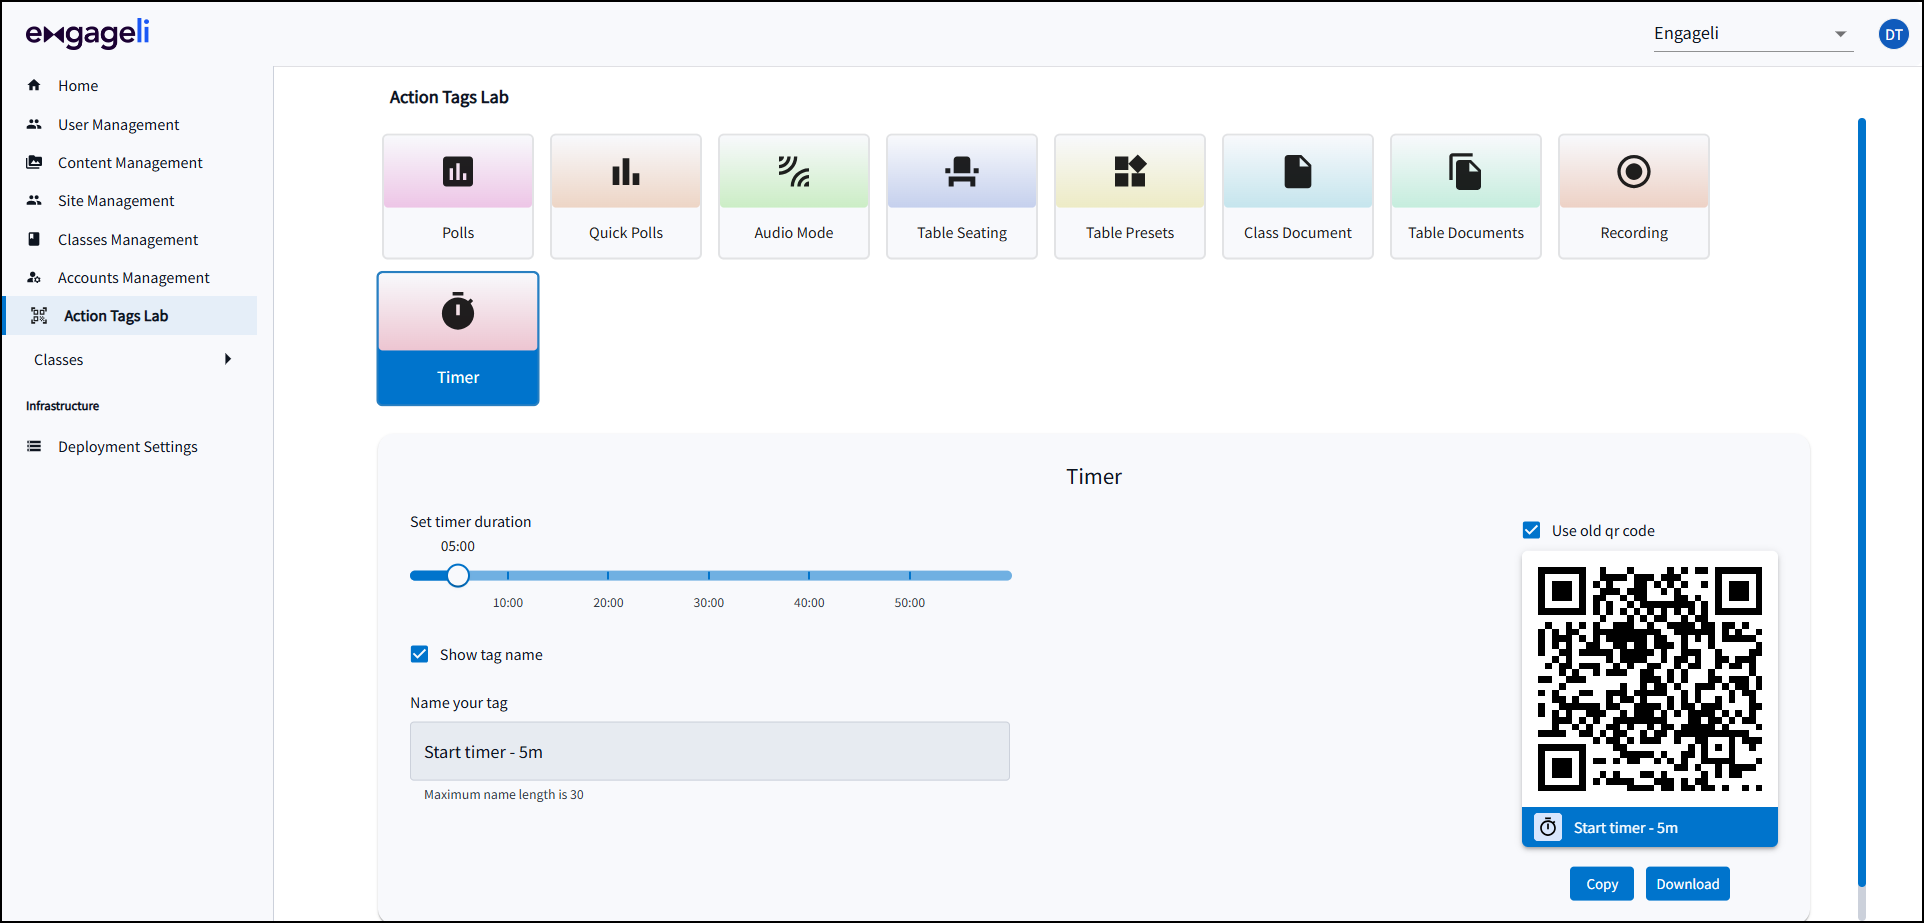This screenshot has height=923, width=1924.
Task: Click the Accounts Management icon
Action: tap(34, 277)
